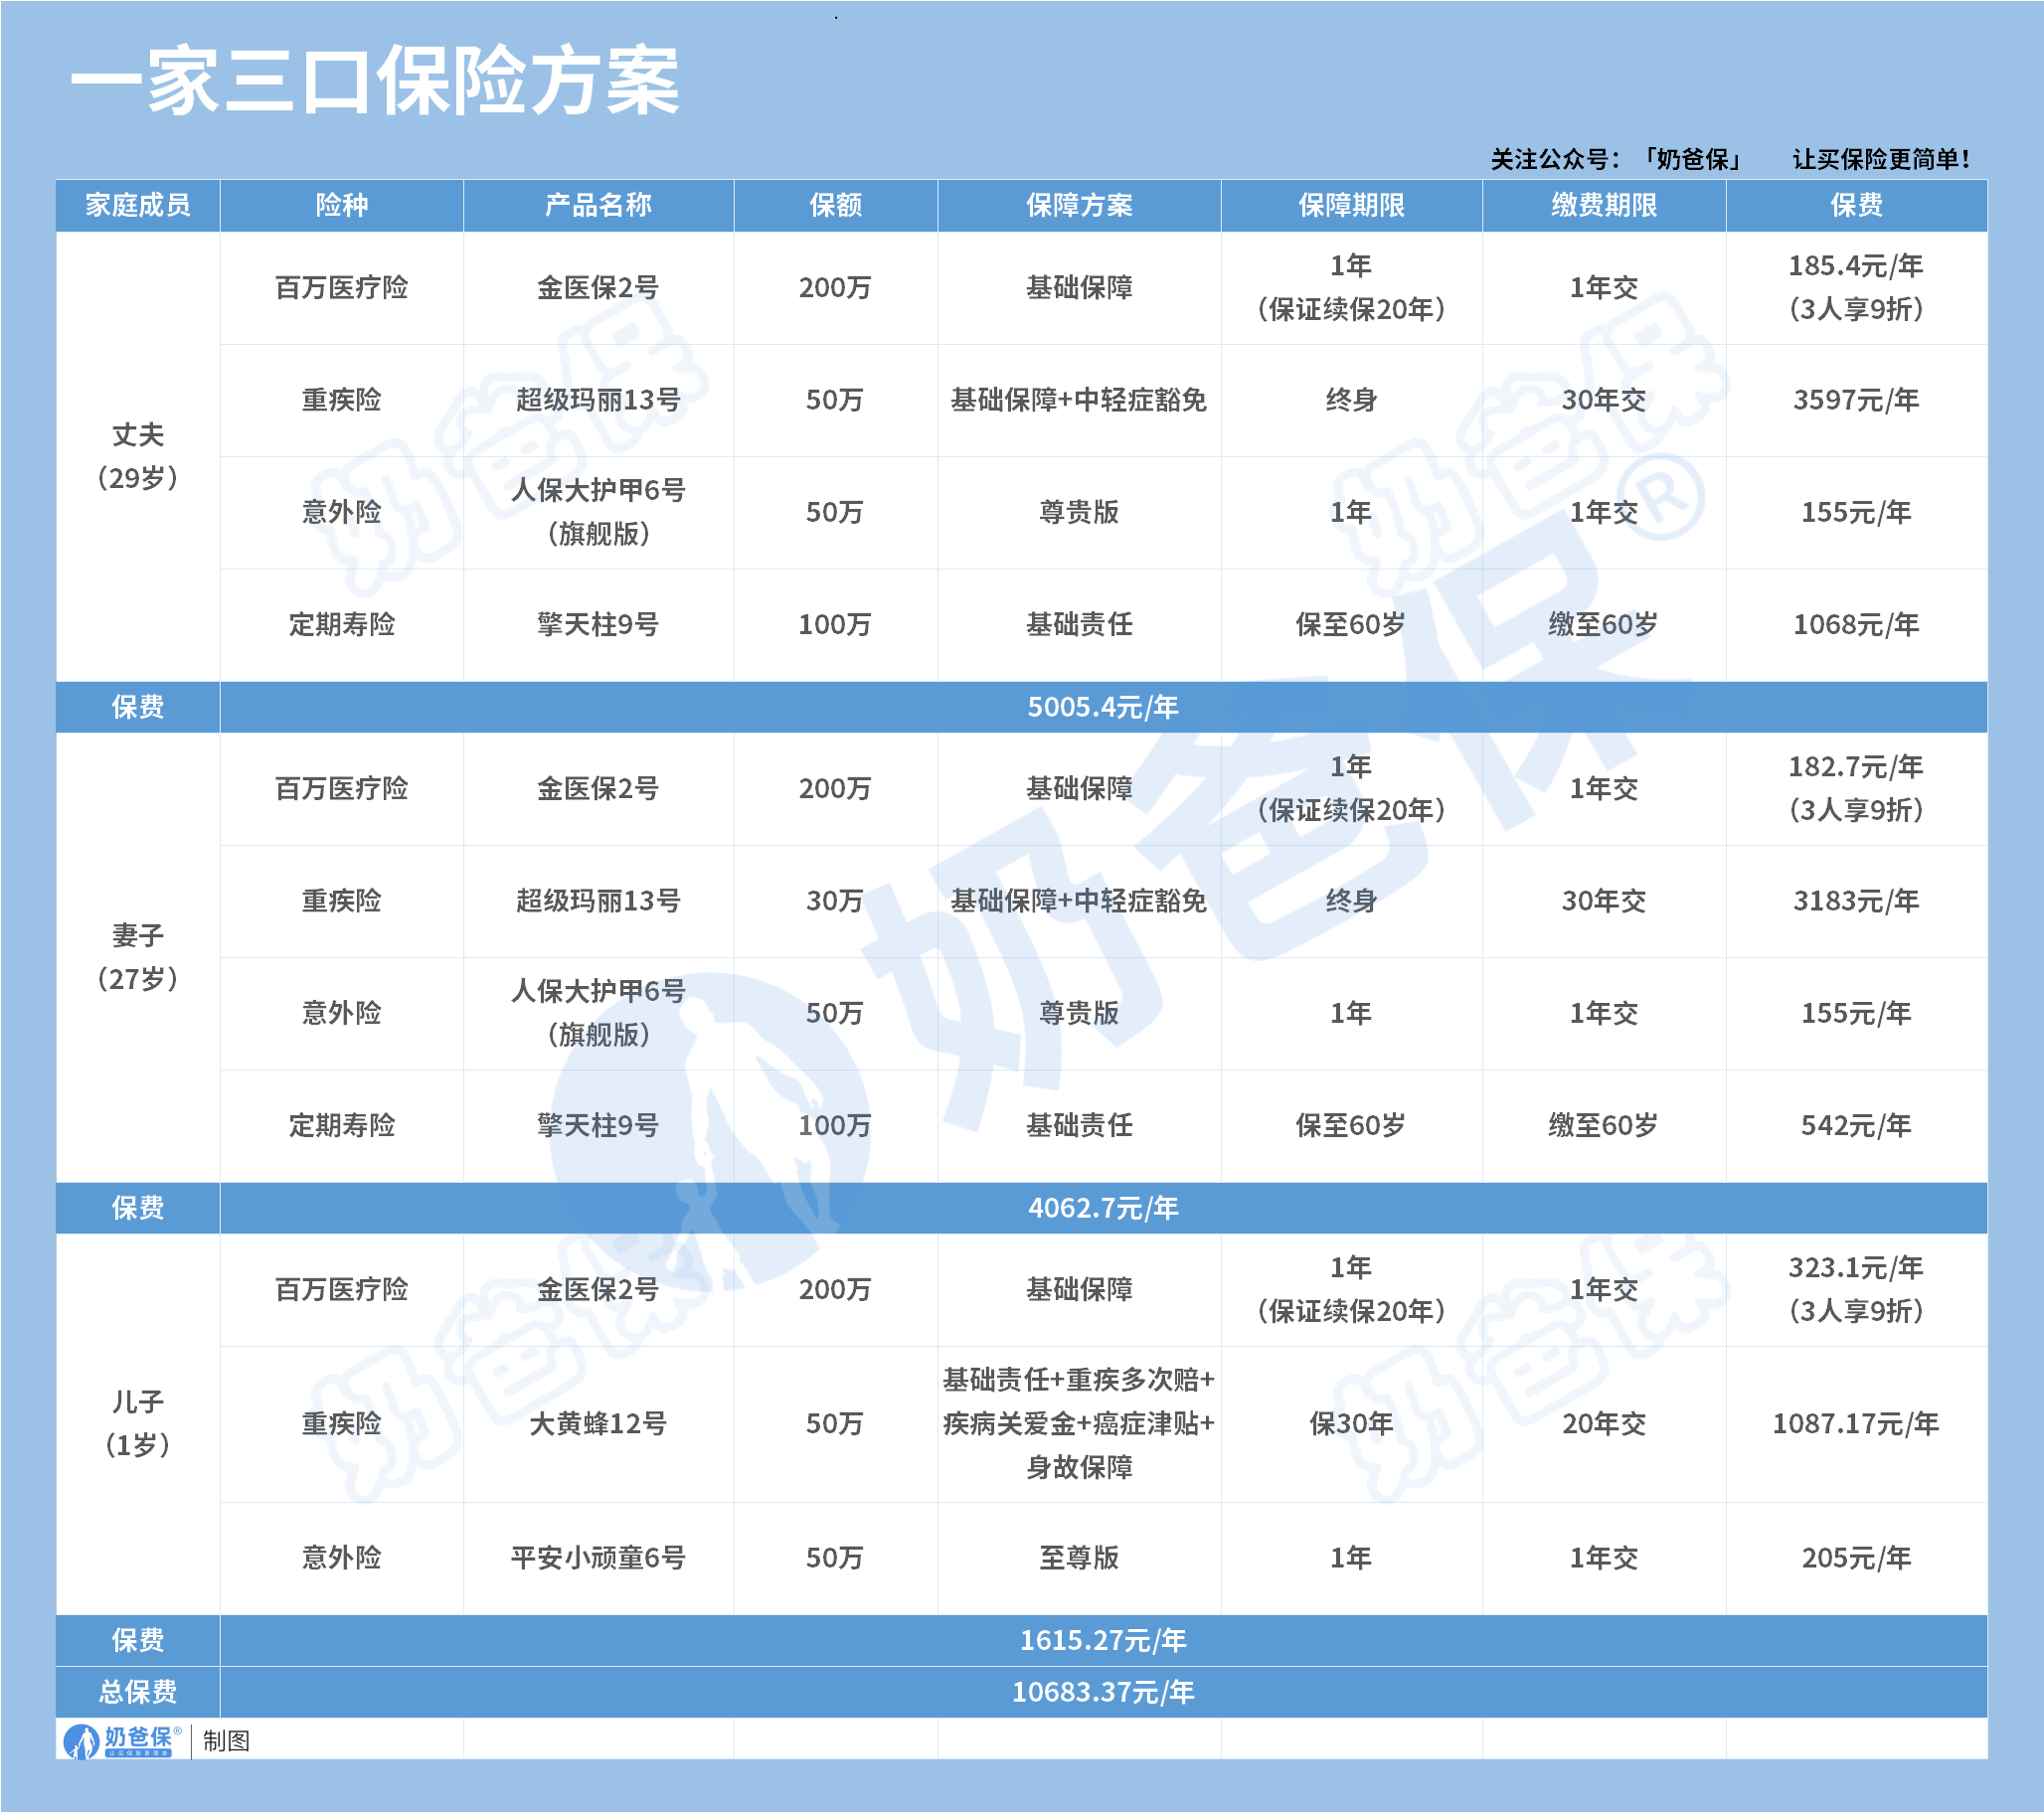
Task: Click the 1087.17元/年 premium cell
Action: [1855, 1423]
